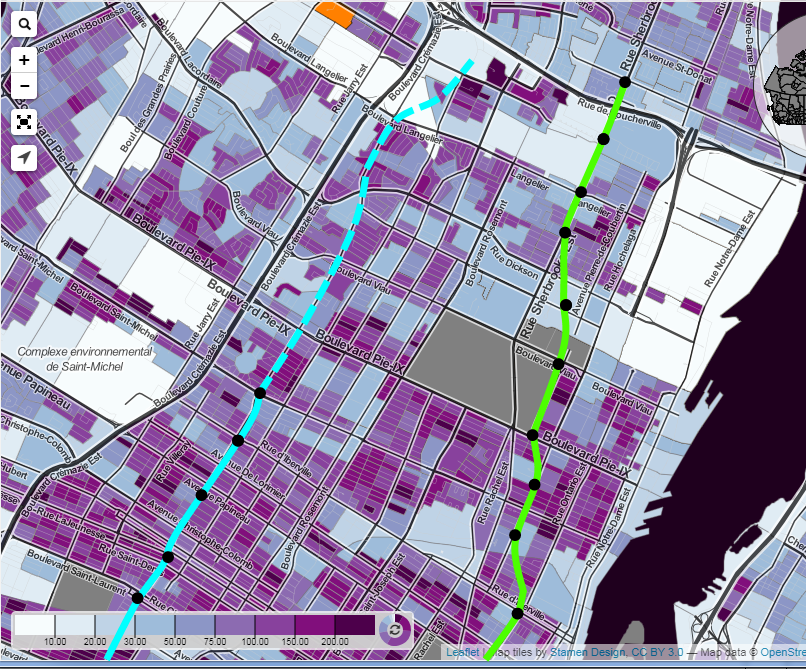
Task: Open the map search tool
Action: (x=24, y=25)
